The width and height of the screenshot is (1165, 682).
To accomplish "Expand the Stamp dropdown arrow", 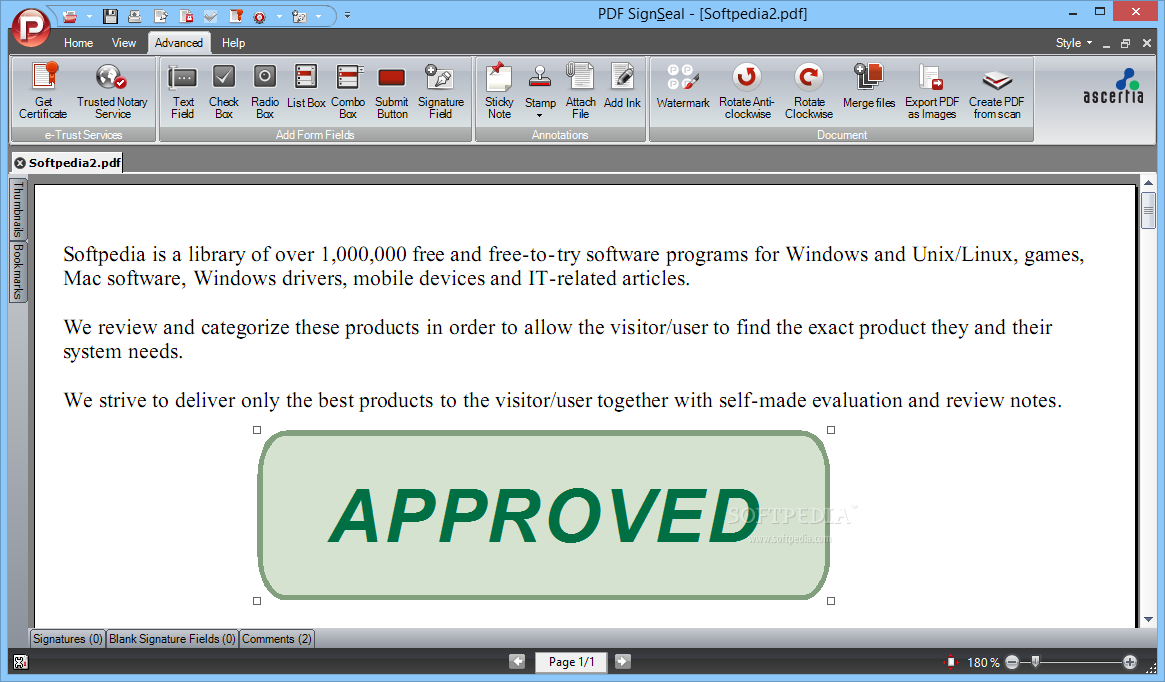I will (x=540, y=116).
